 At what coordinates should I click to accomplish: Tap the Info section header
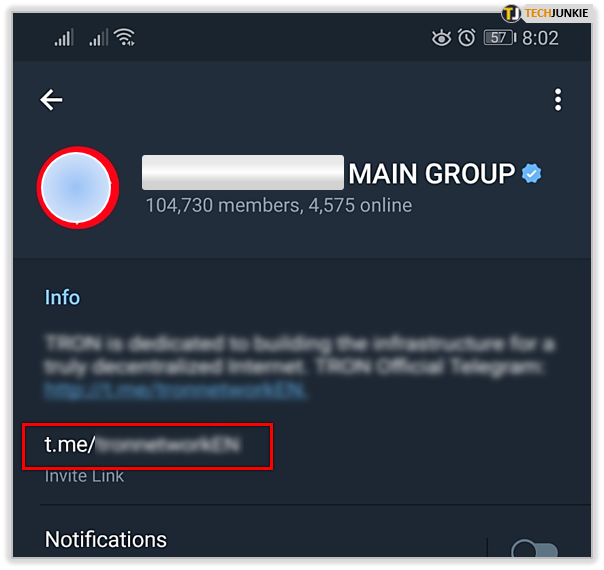point(62,297)
